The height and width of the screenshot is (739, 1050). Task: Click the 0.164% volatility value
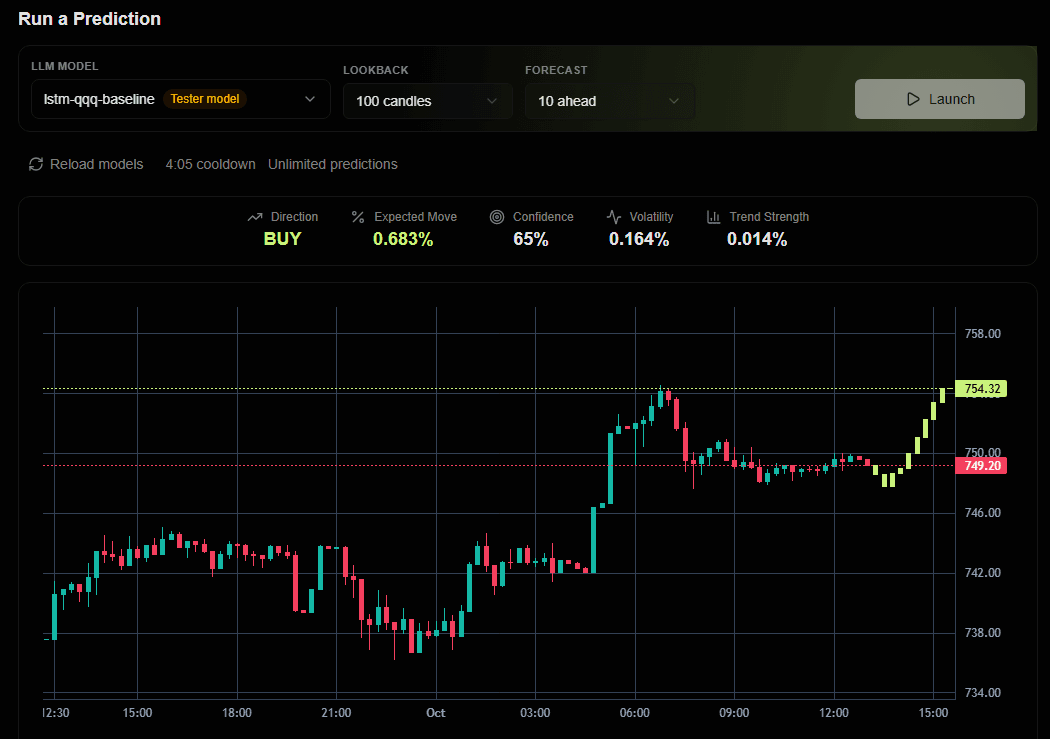(639, 239)
